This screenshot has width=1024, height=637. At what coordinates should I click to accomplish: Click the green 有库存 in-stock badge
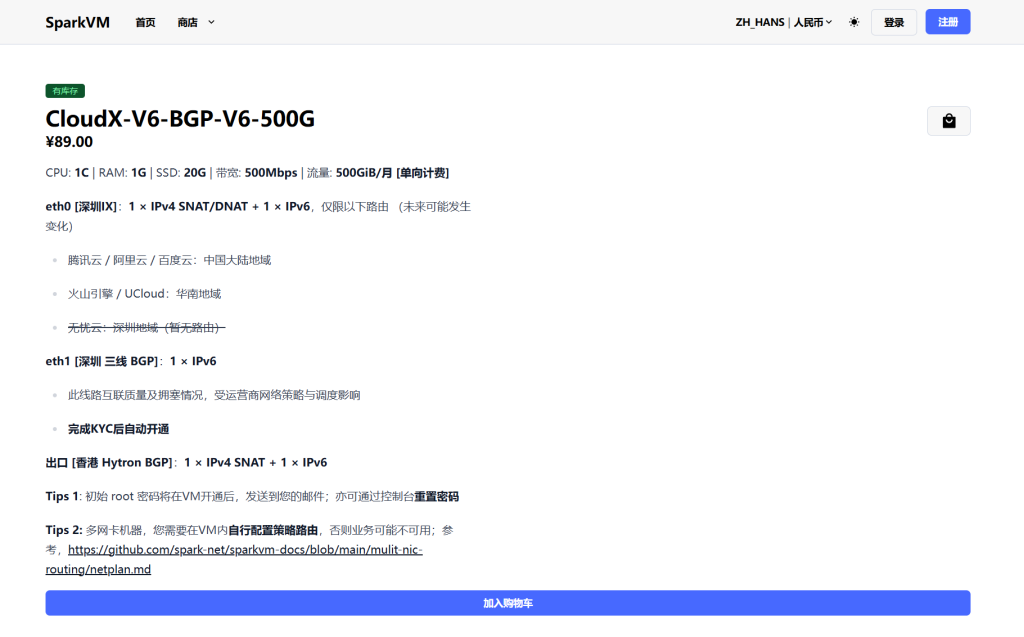65,91
